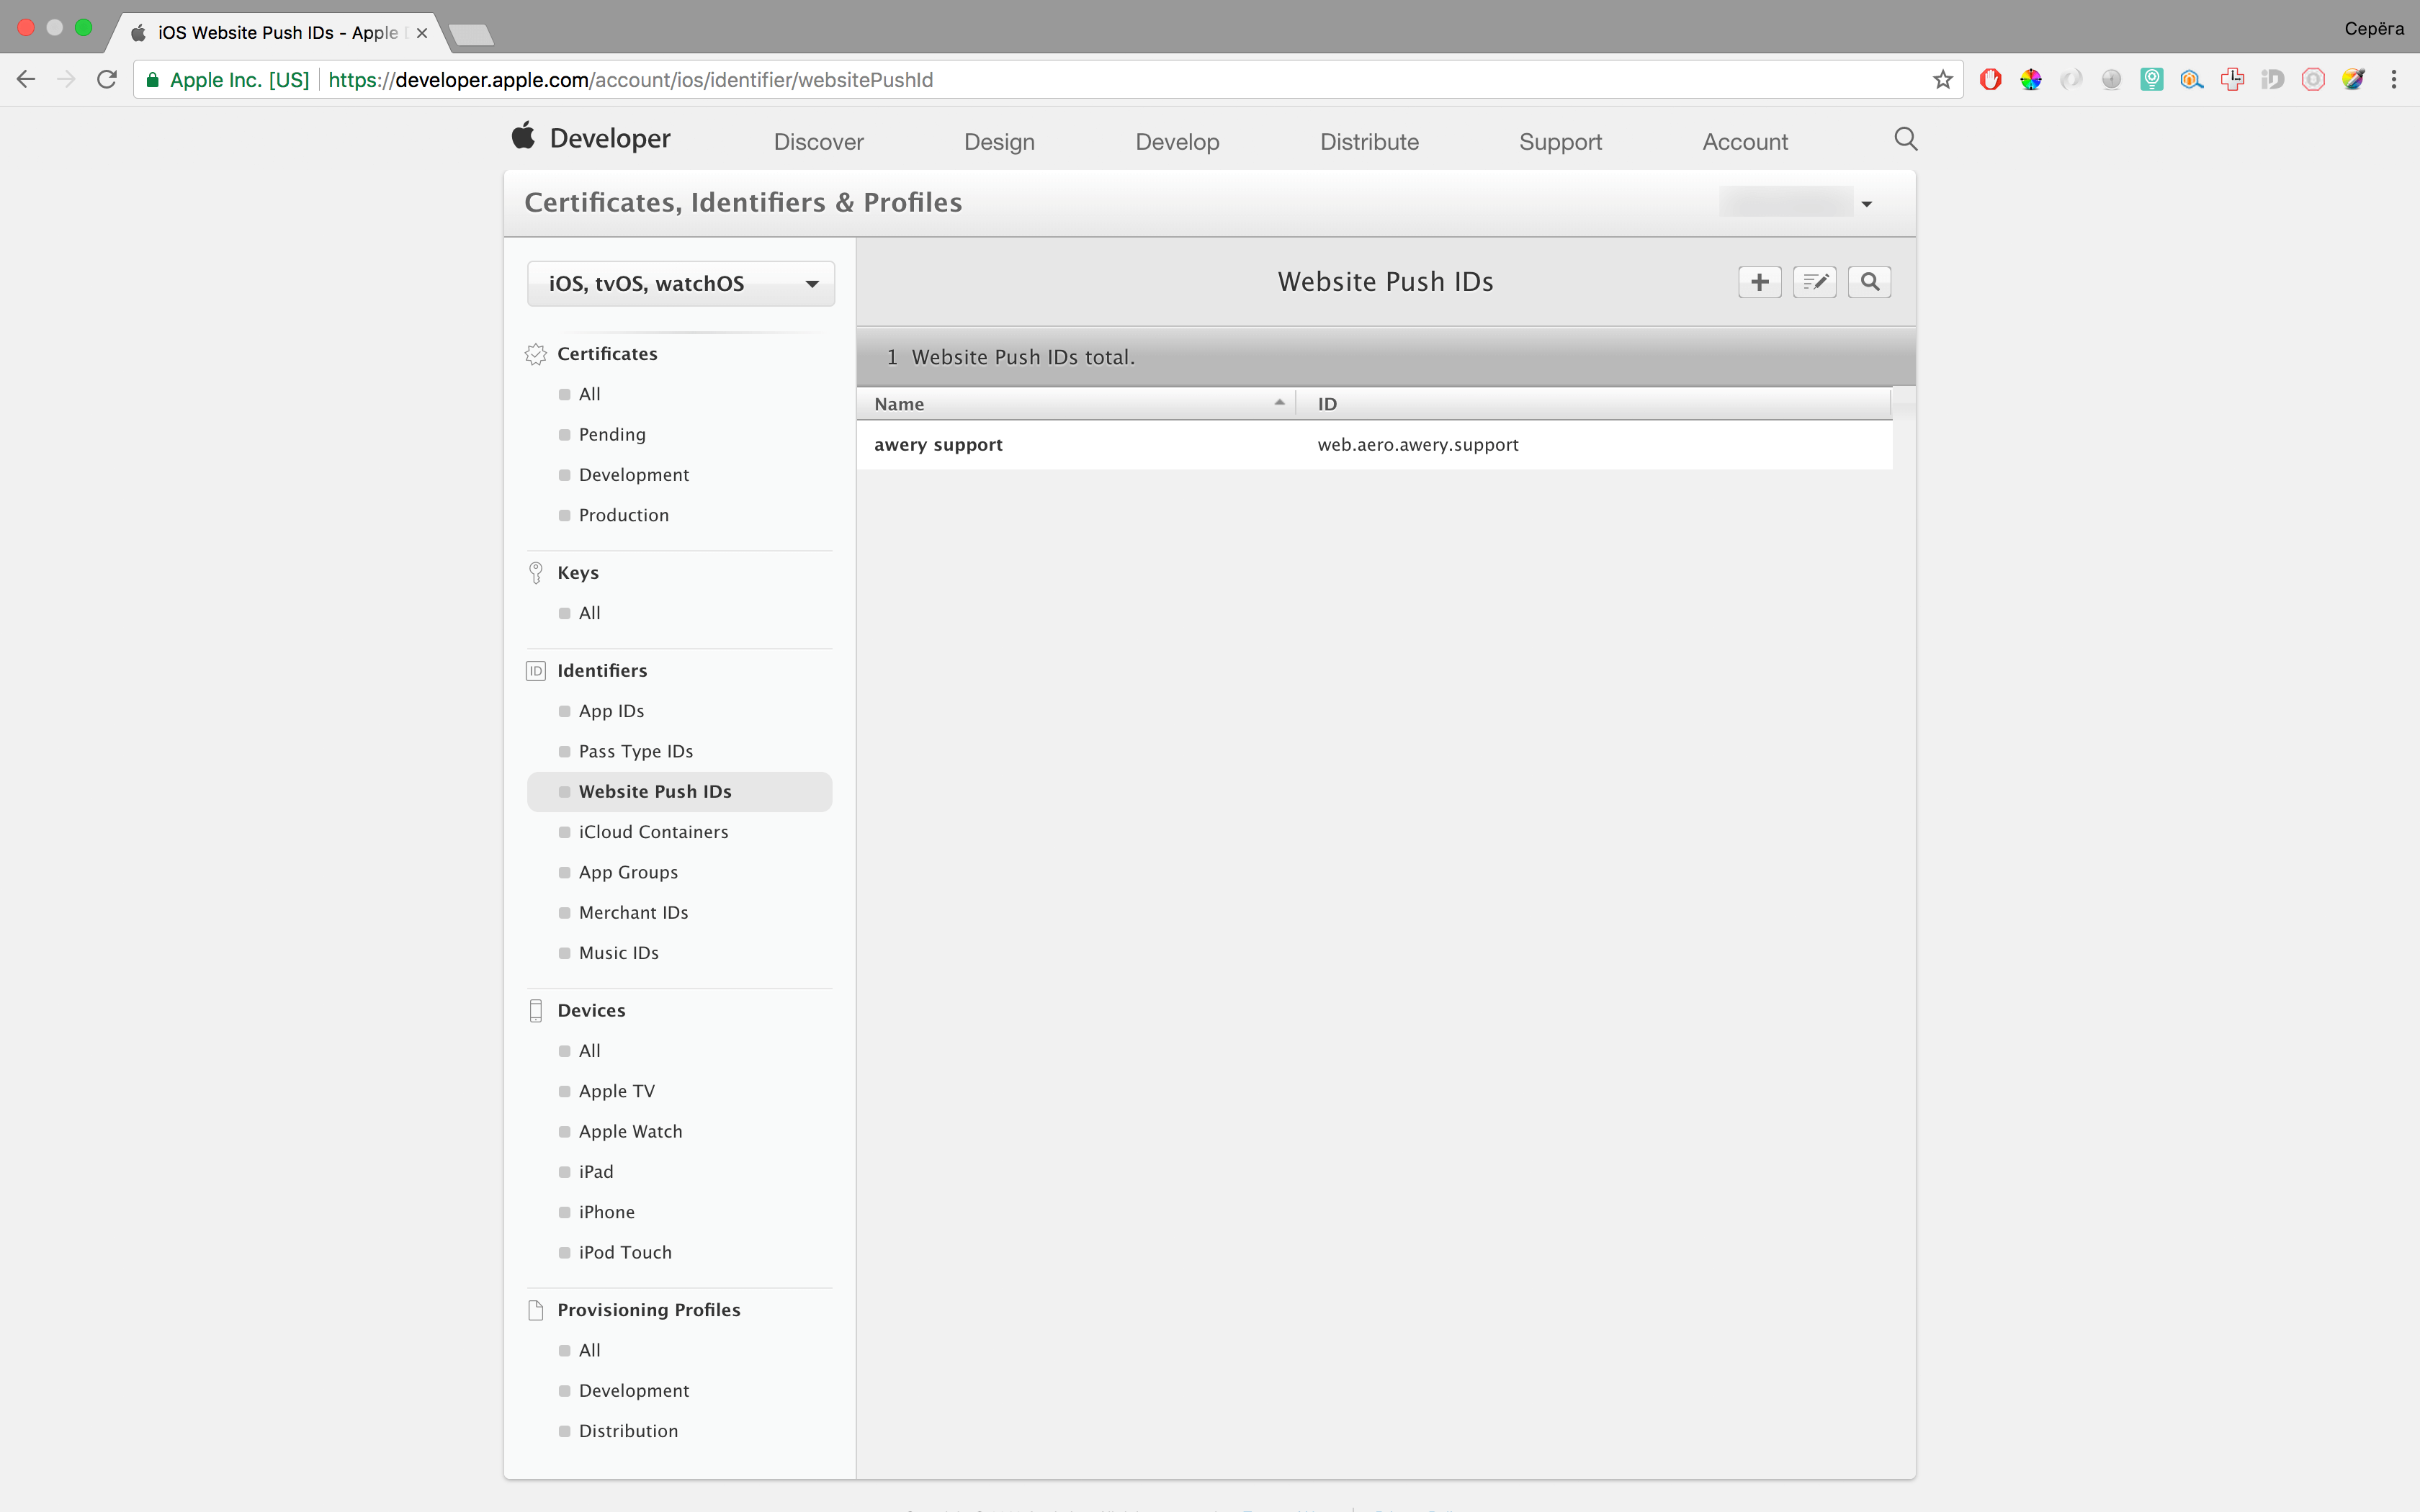Open iCloud Containers
The image size is (2420, 1512).
pyautogui.click(x=653, y=832)
